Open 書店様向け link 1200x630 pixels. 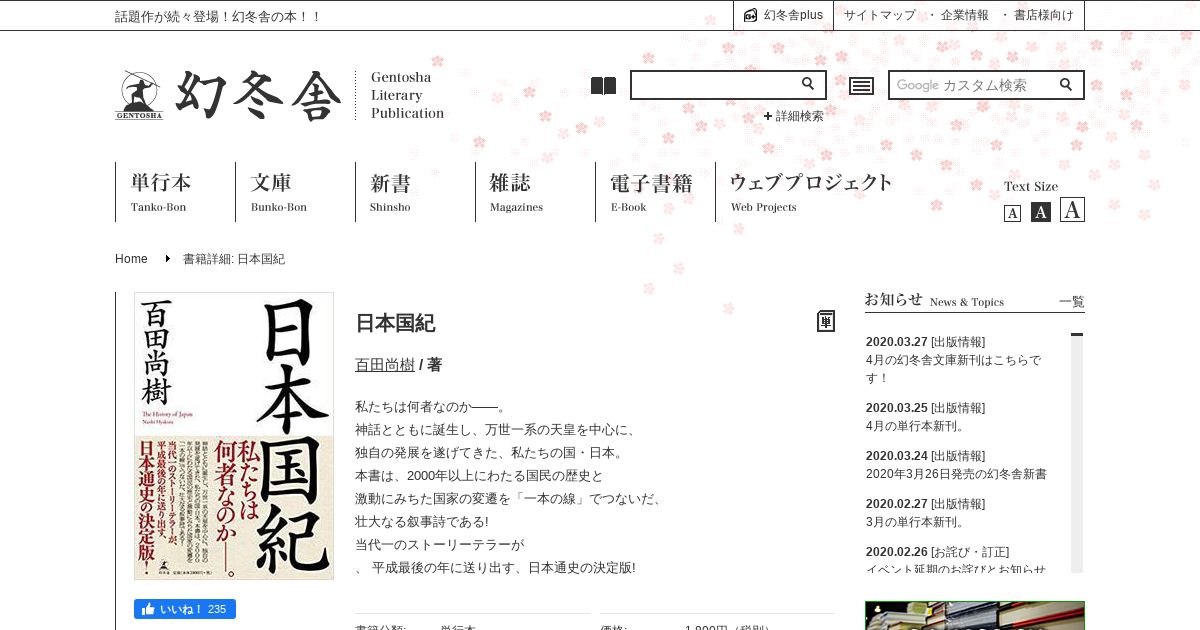click(1043, 15)
